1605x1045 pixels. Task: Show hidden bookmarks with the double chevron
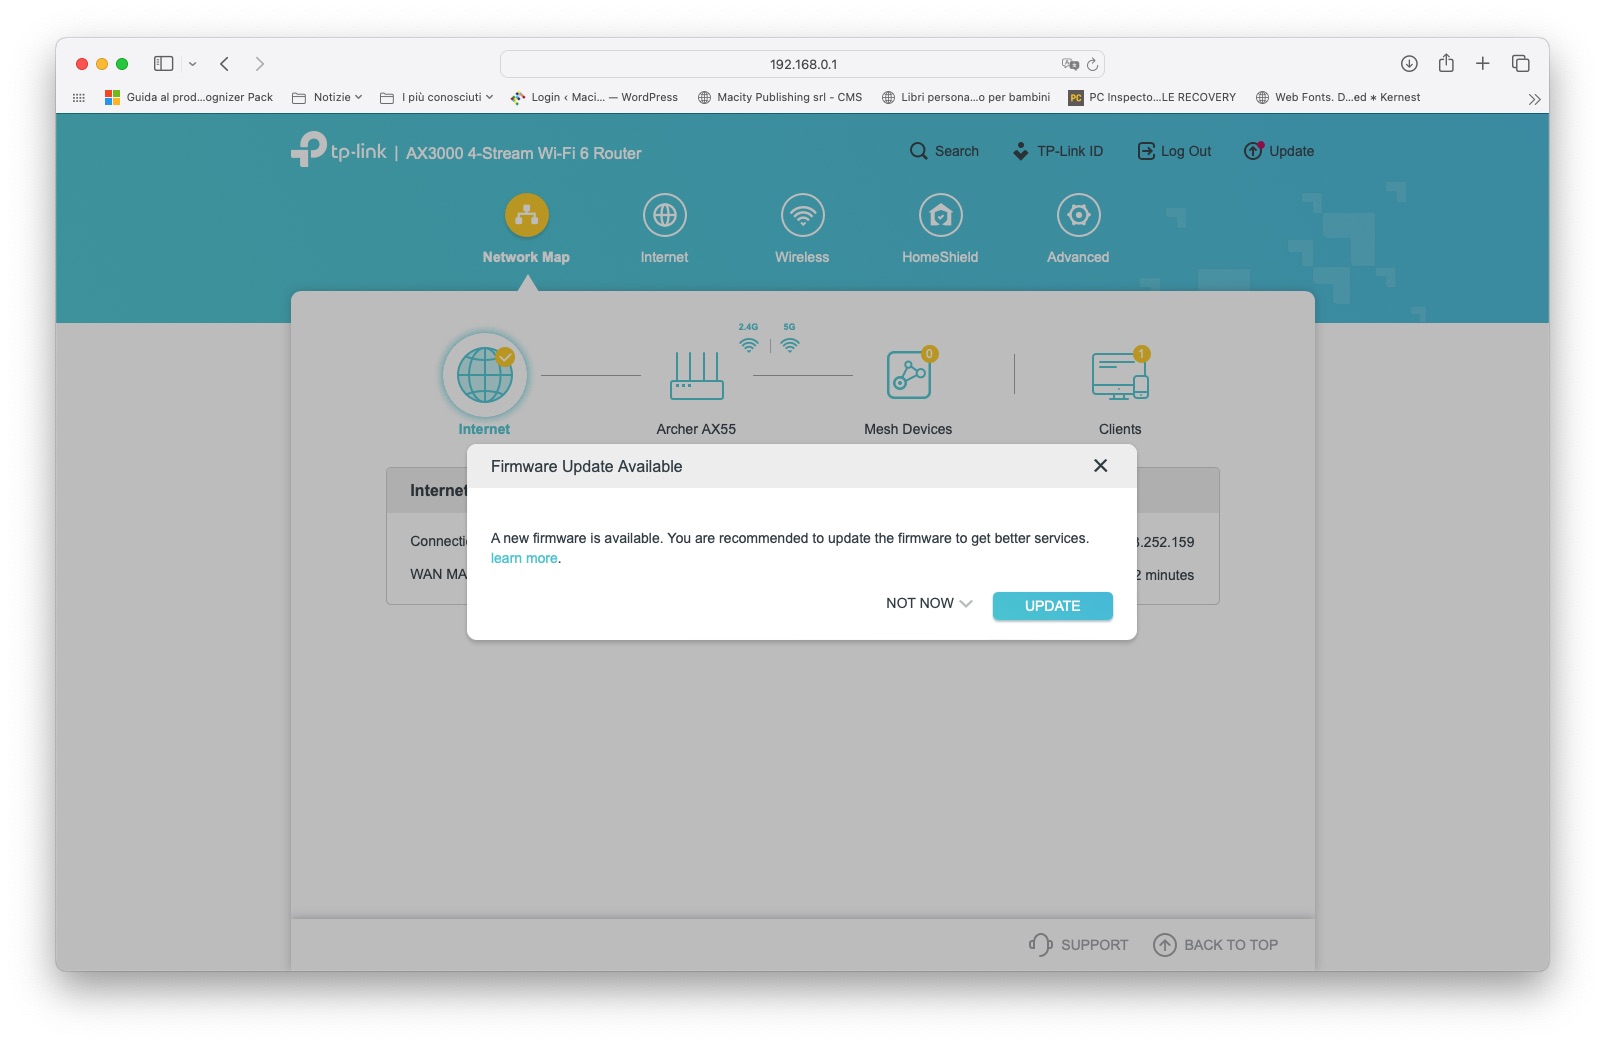click(1534, 99)
